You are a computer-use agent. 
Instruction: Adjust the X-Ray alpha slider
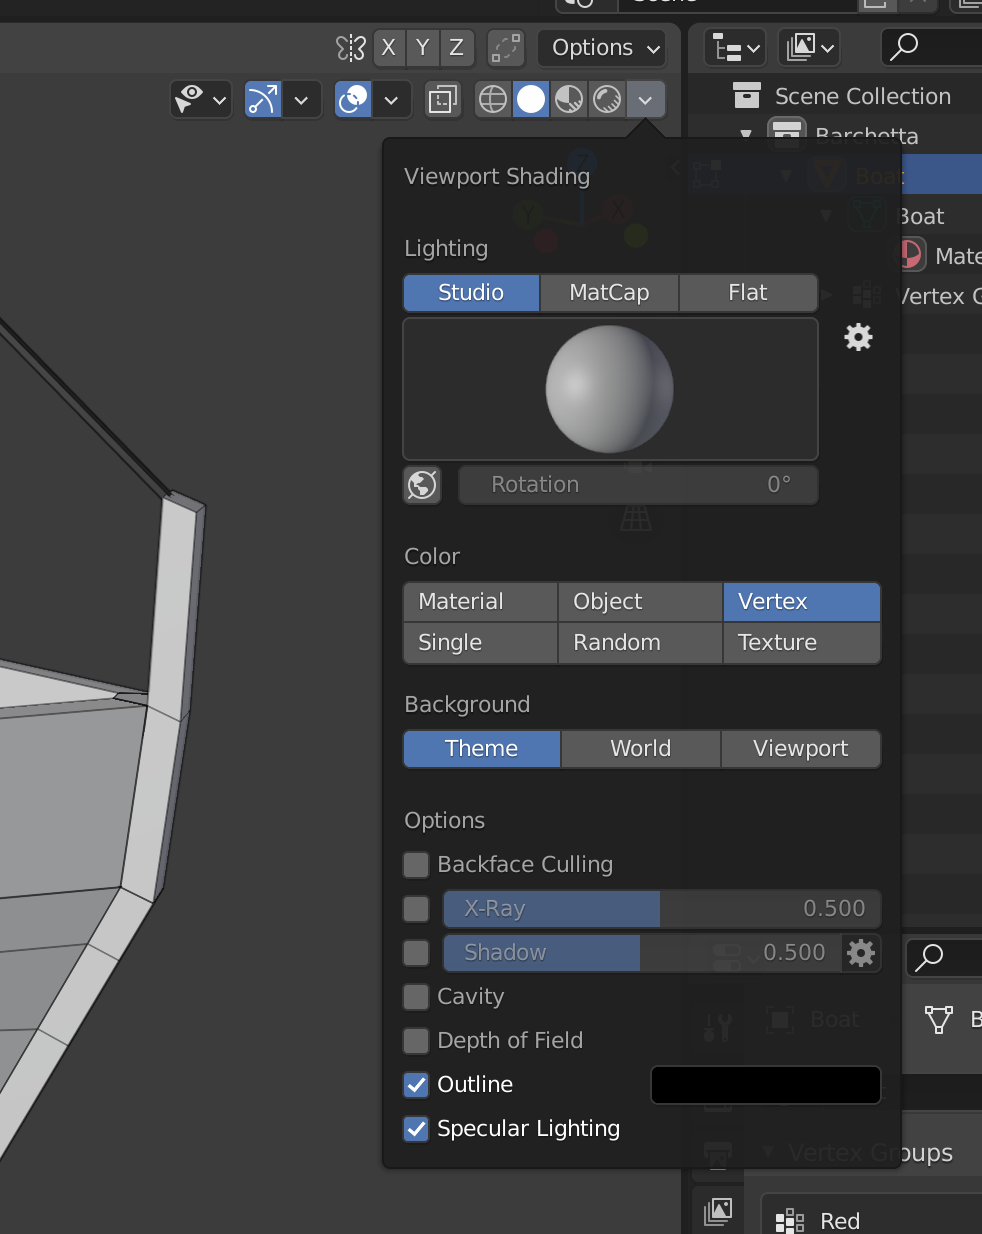(662, 908)
